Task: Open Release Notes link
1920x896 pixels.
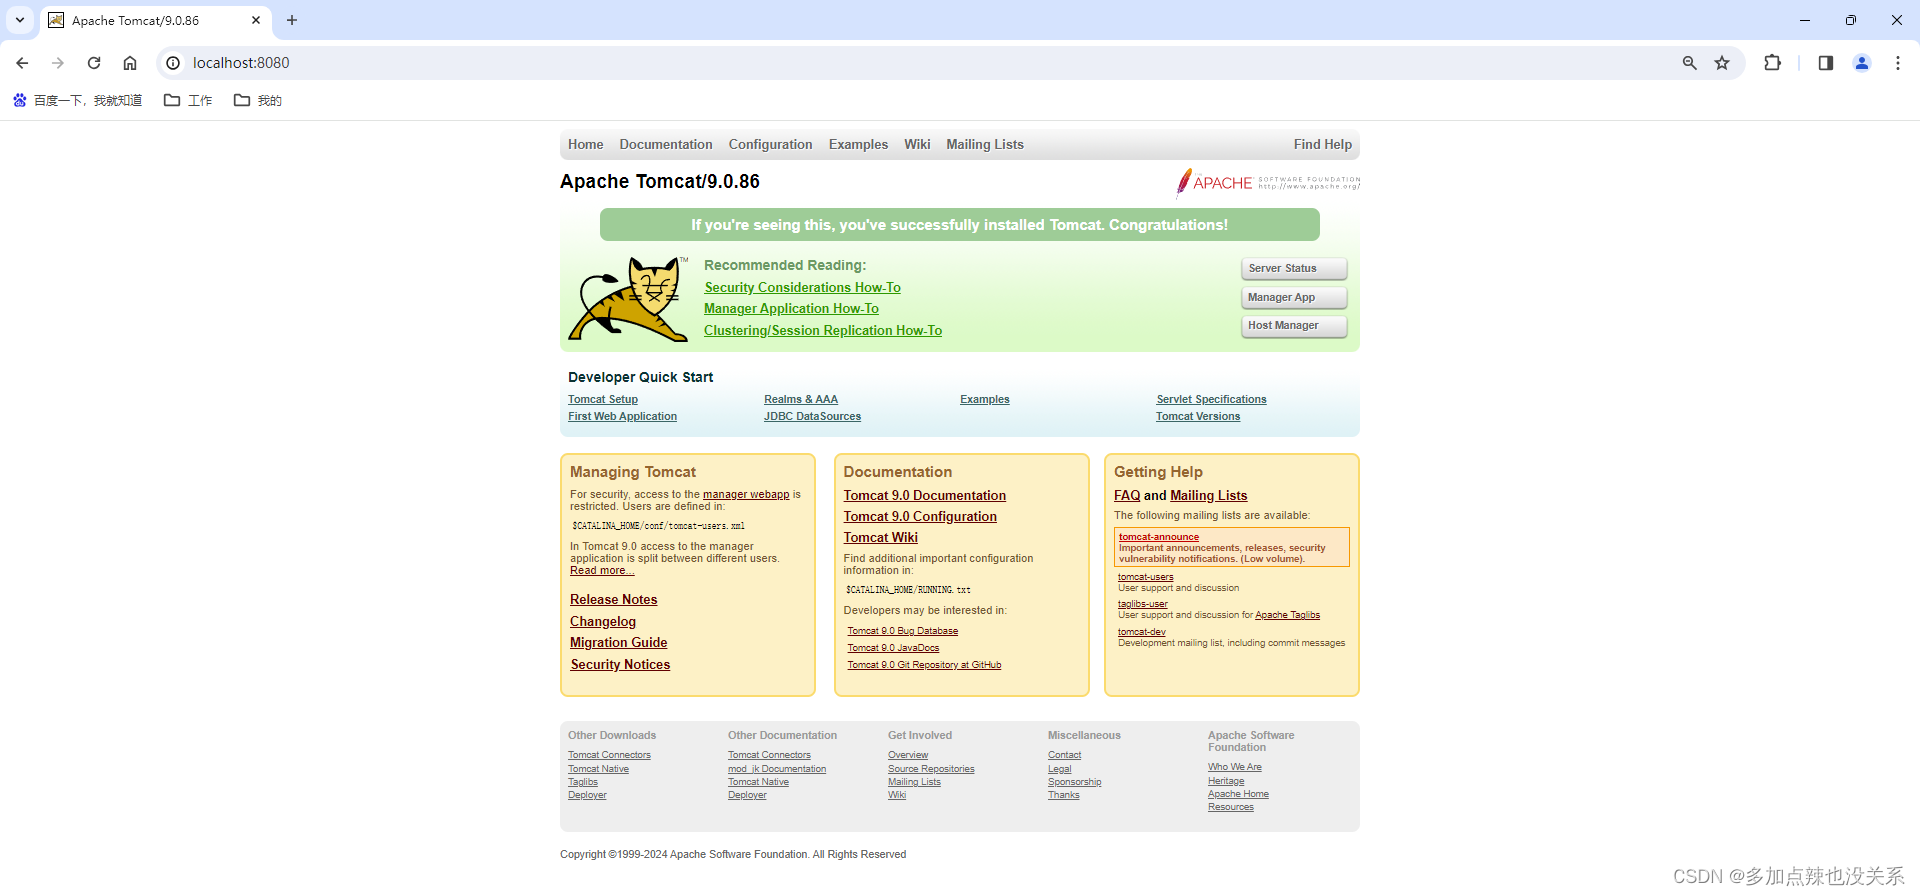Action: (614, 600)
